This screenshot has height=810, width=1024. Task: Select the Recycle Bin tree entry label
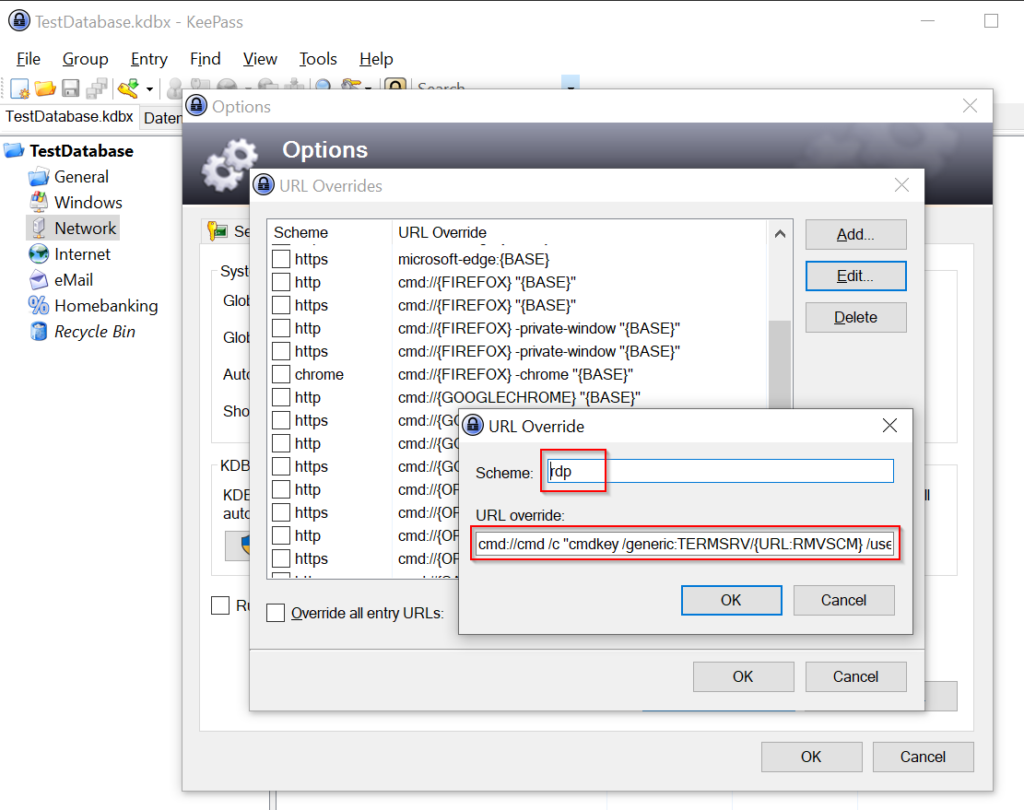(x=95, y=332)
